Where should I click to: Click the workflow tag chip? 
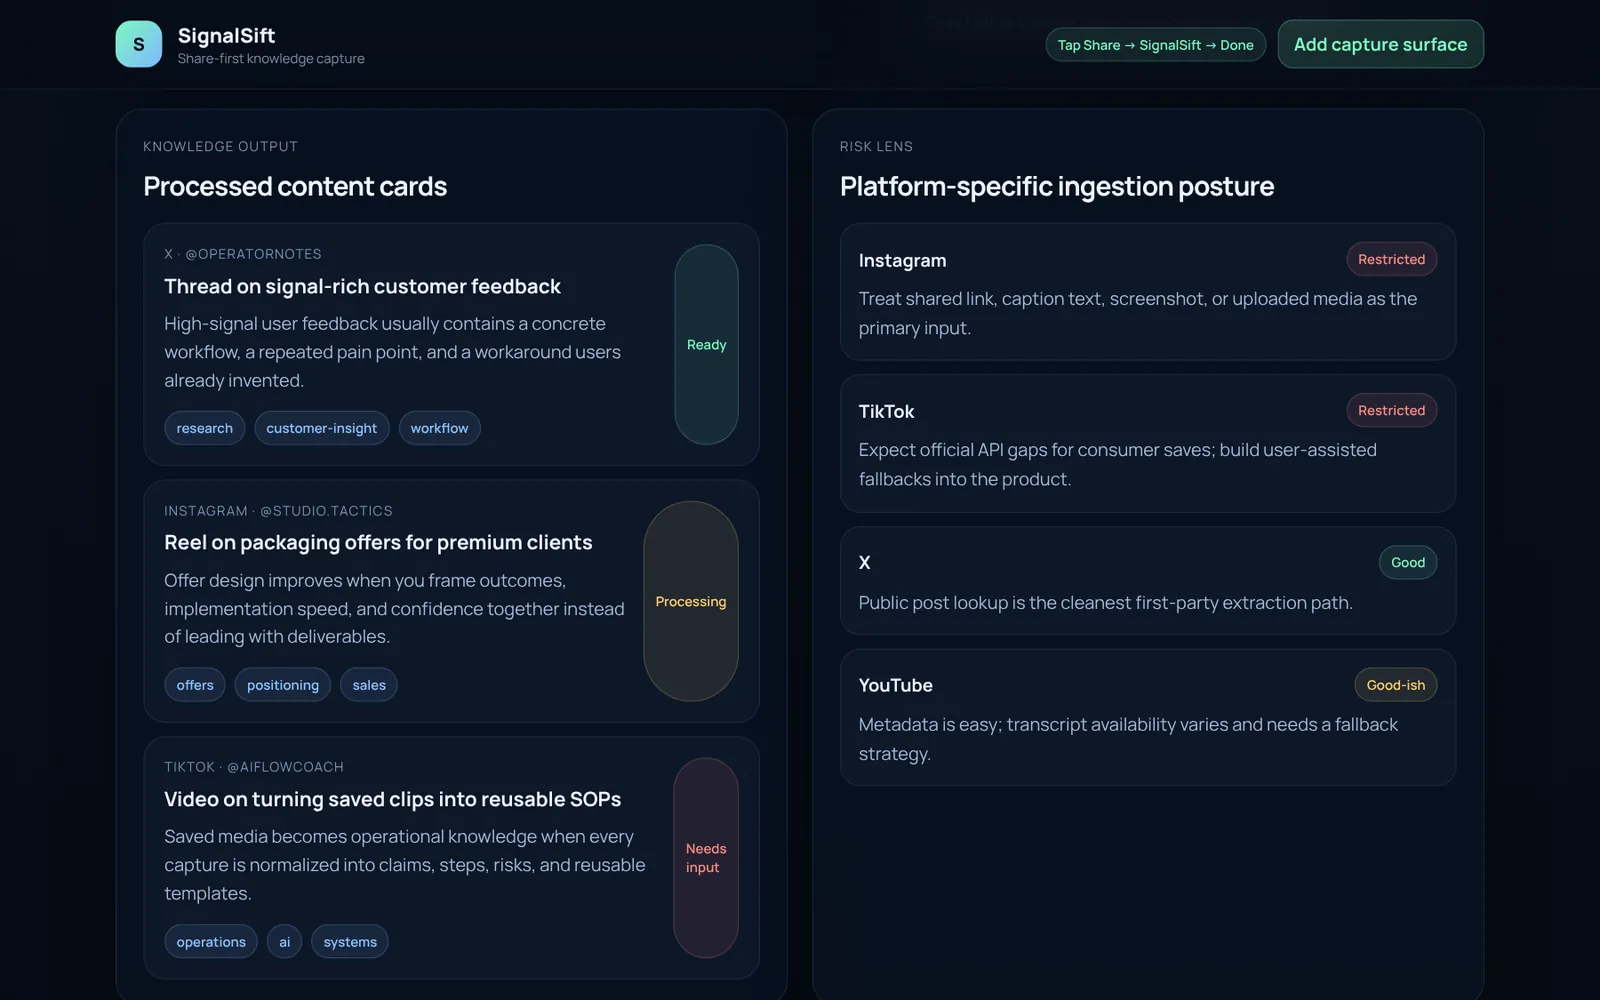[439, 428]
